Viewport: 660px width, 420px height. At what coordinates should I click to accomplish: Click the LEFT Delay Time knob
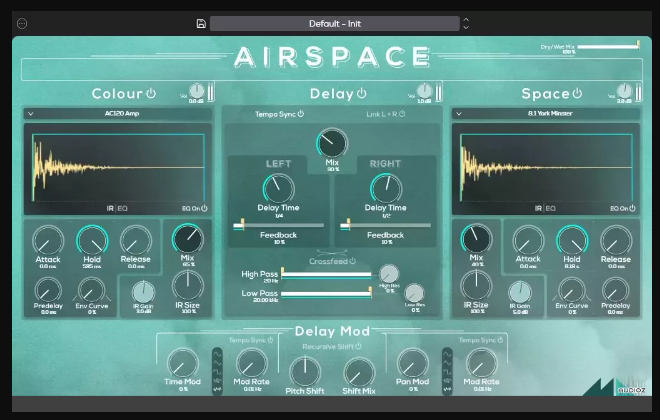point(279,189)
